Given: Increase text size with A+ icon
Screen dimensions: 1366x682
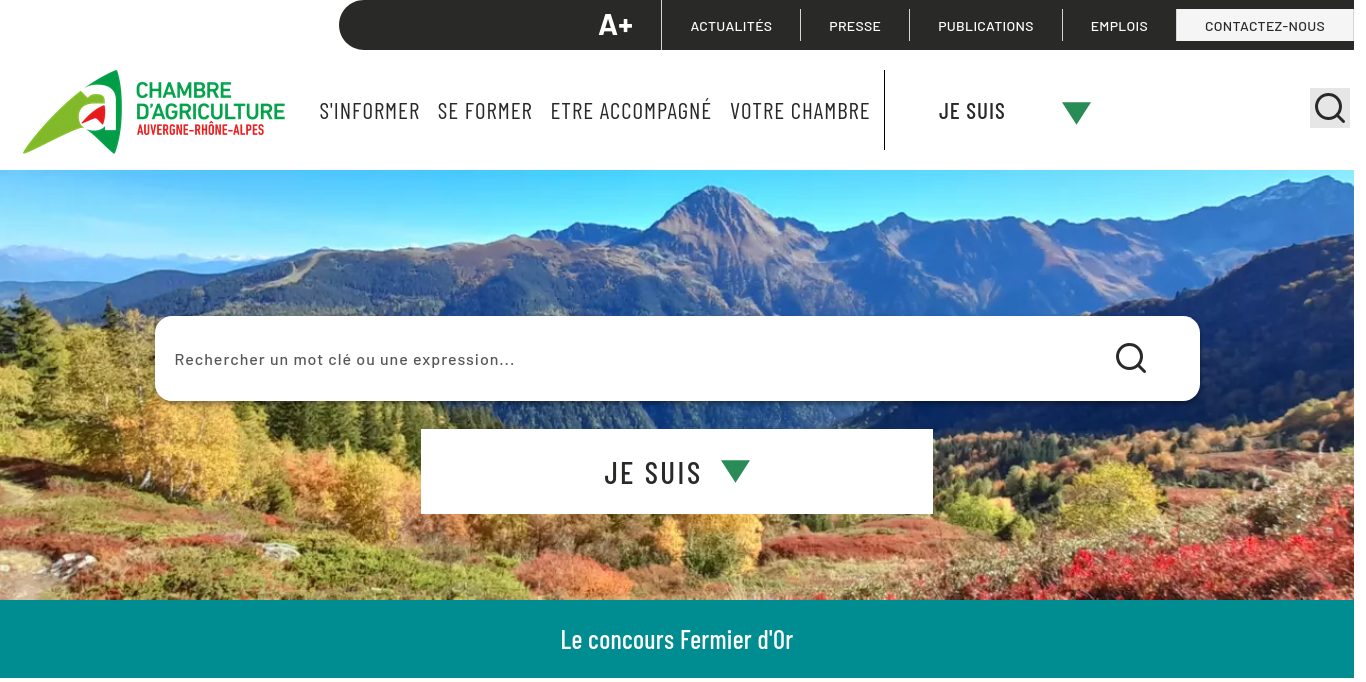Looking at the screenshot, I should (x=615, y=25).
